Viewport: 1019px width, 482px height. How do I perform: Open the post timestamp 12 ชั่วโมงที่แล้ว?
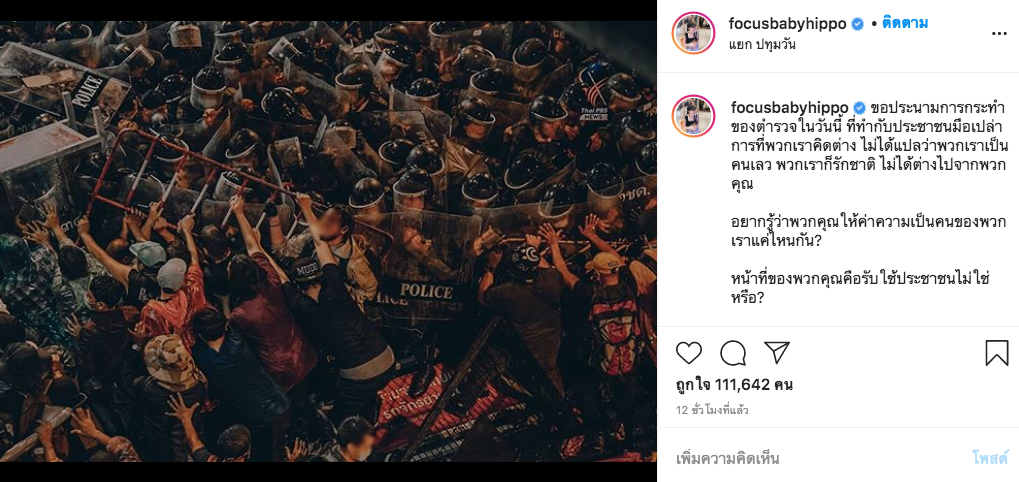(712, 411)
